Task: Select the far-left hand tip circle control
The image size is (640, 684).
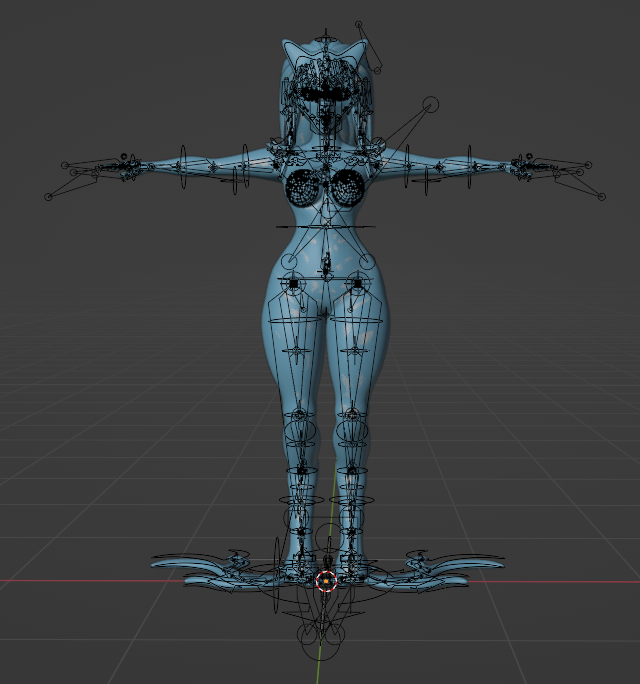Action: point(48,196)
